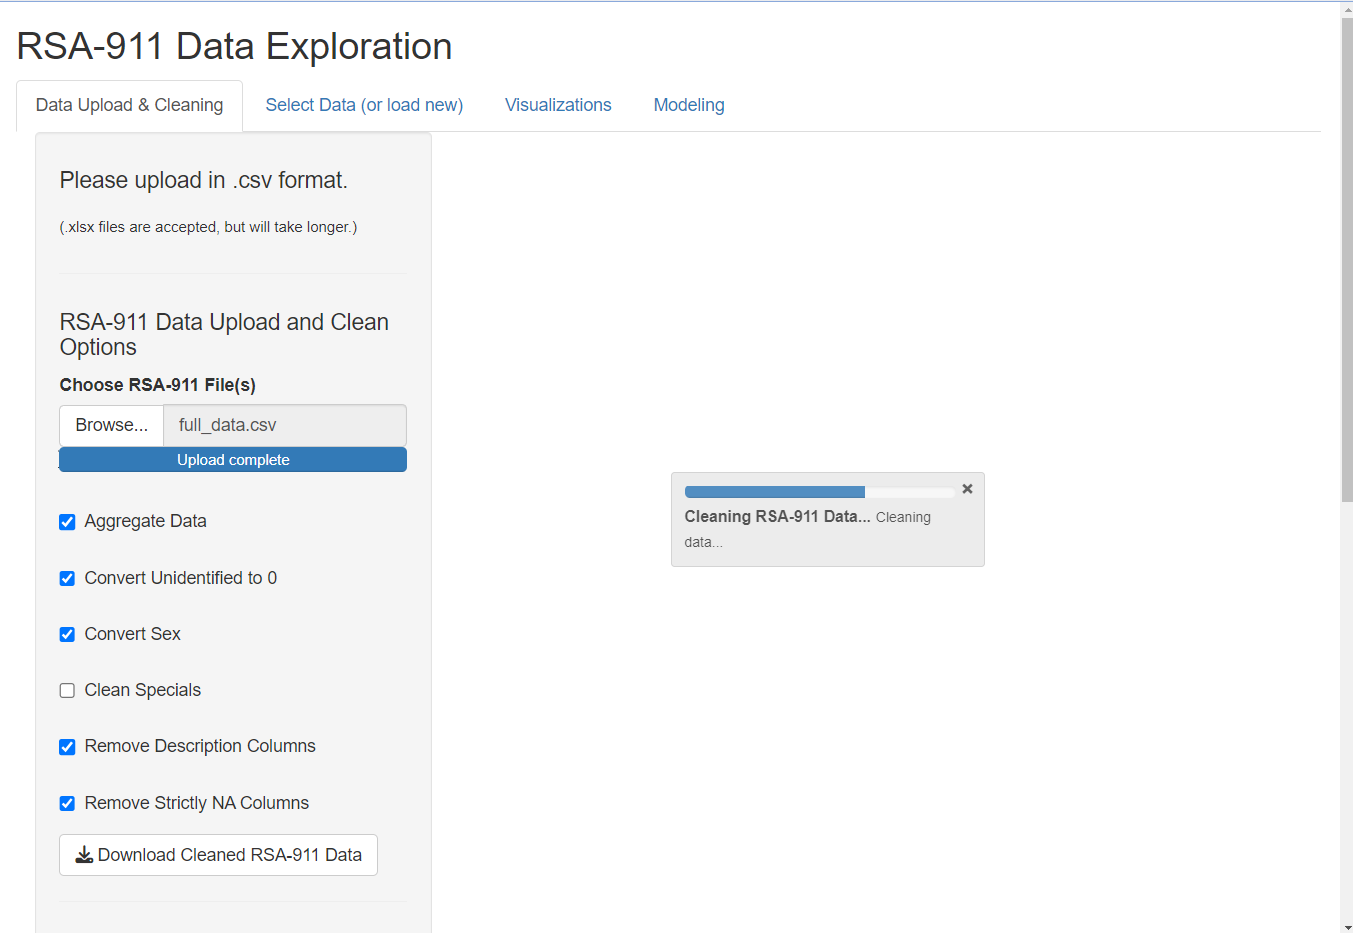Screen dimensions: 1353x933
Task: Toggle Remove Strictly NA Columns checkbox
Action: pyautogui.click(x=67, y=803)
